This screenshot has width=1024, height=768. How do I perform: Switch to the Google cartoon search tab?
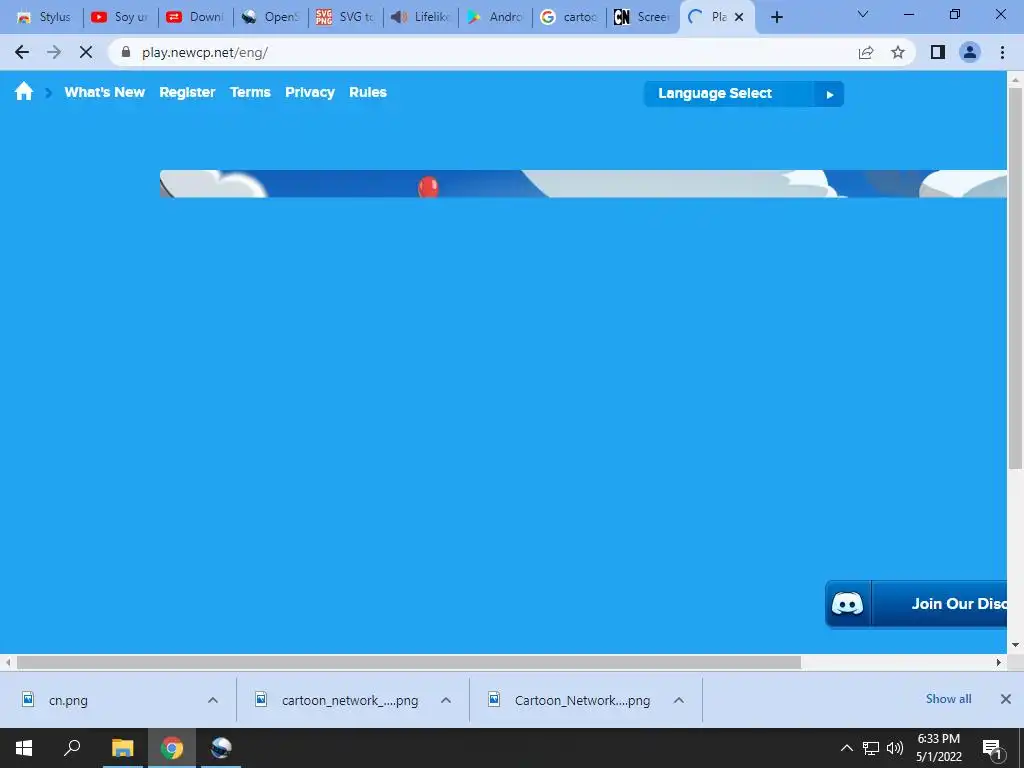pyautogui.click(x=569, y=17)
